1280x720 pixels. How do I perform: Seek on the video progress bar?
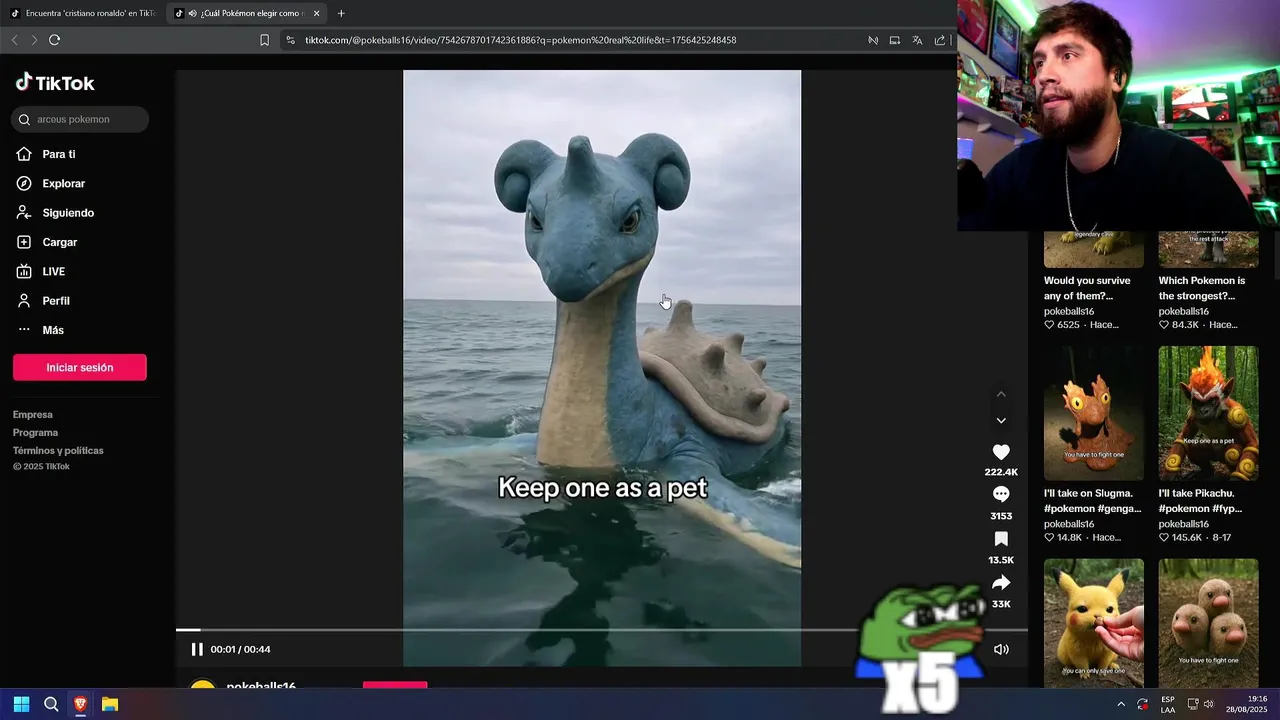602,630
